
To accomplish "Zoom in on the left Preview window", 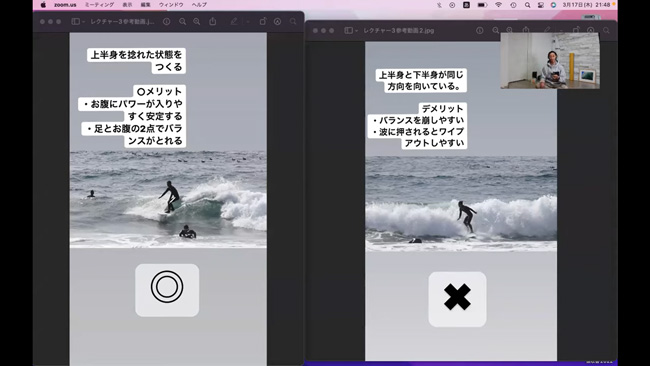I will pos(196,22).
